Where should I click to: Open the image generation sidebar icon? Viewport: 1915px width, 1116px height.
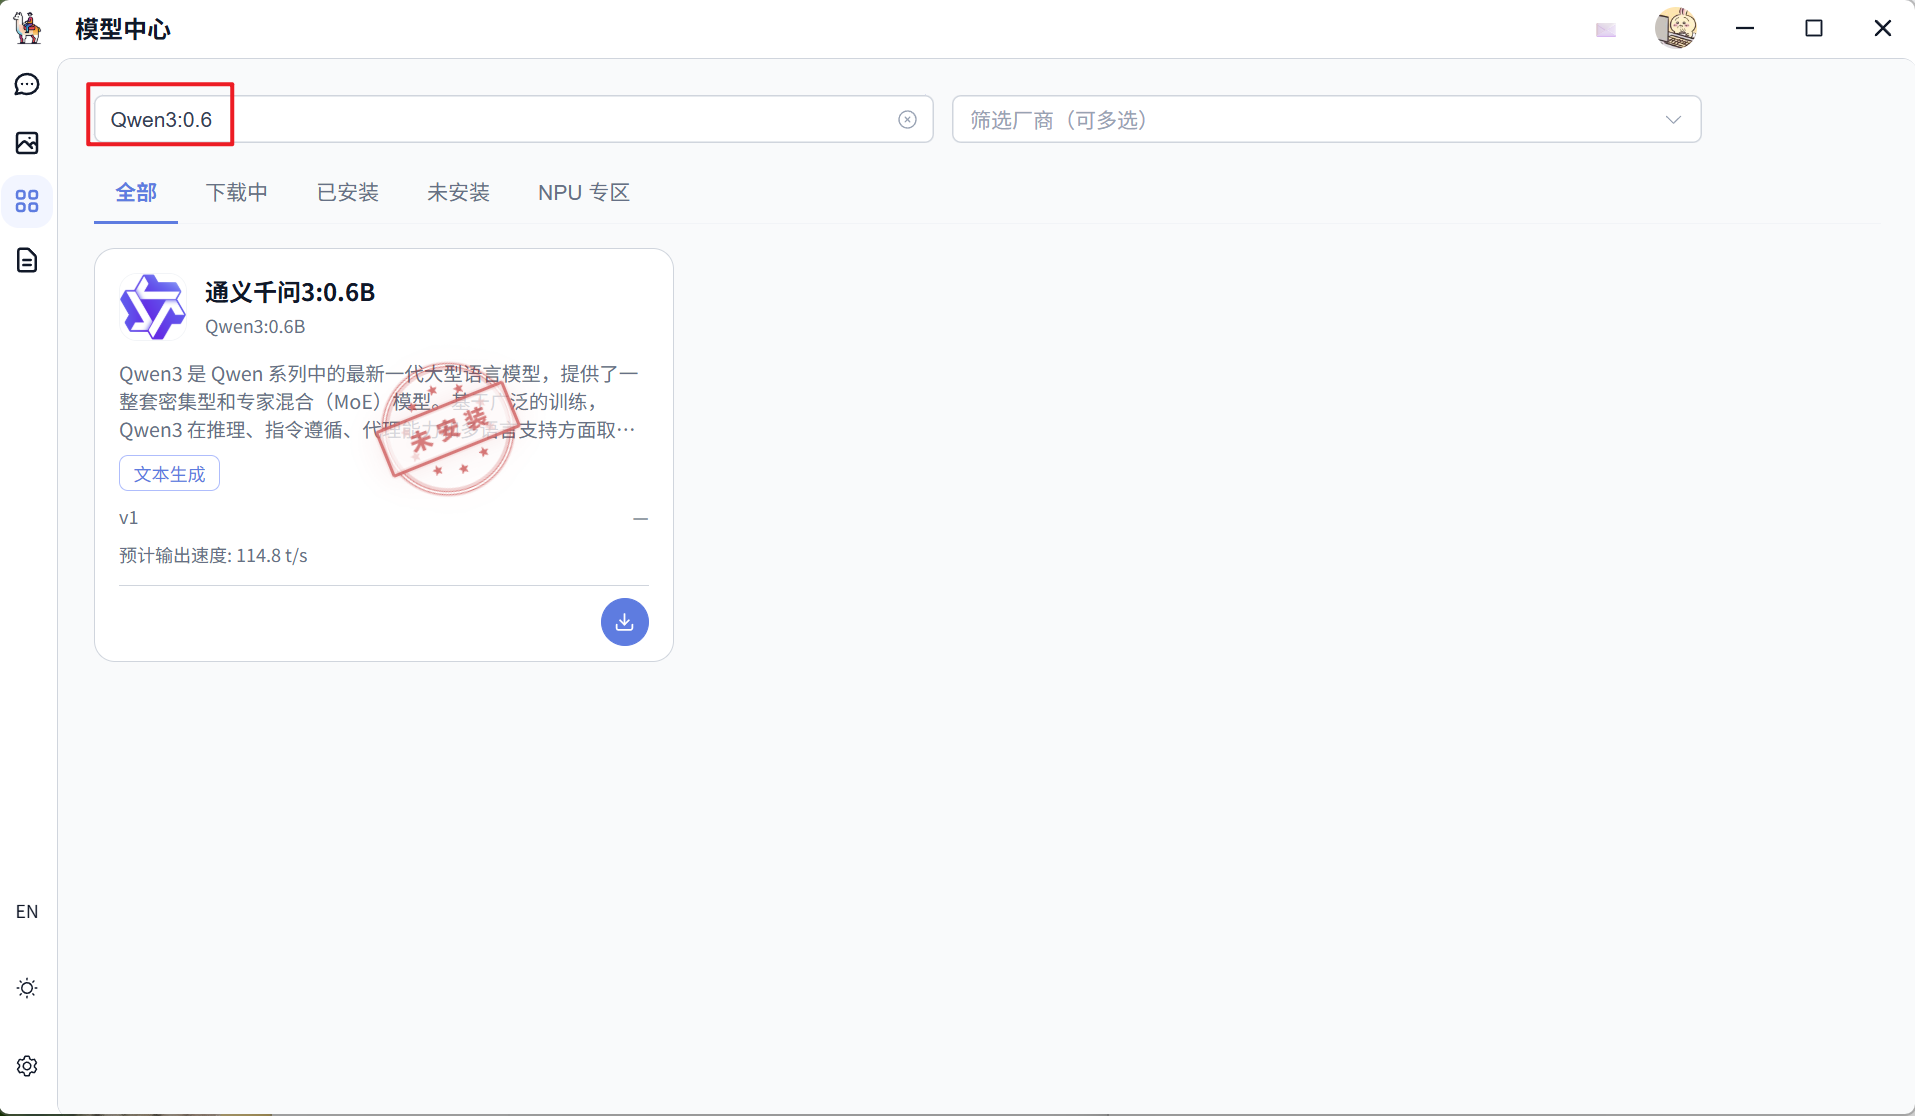27,143
